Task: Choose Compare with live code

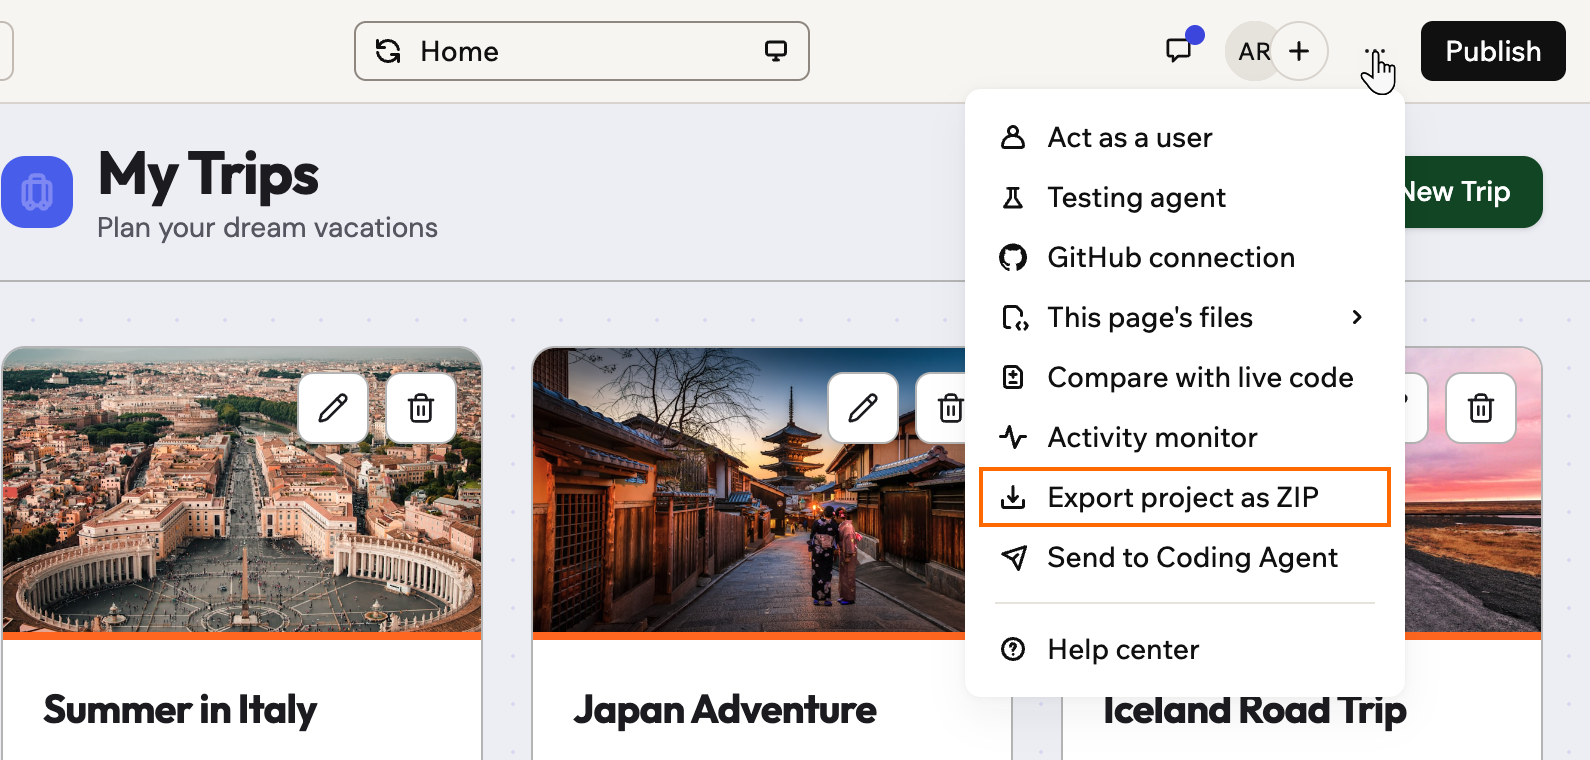Action: pyautogui.click(x=1185, y=377)
